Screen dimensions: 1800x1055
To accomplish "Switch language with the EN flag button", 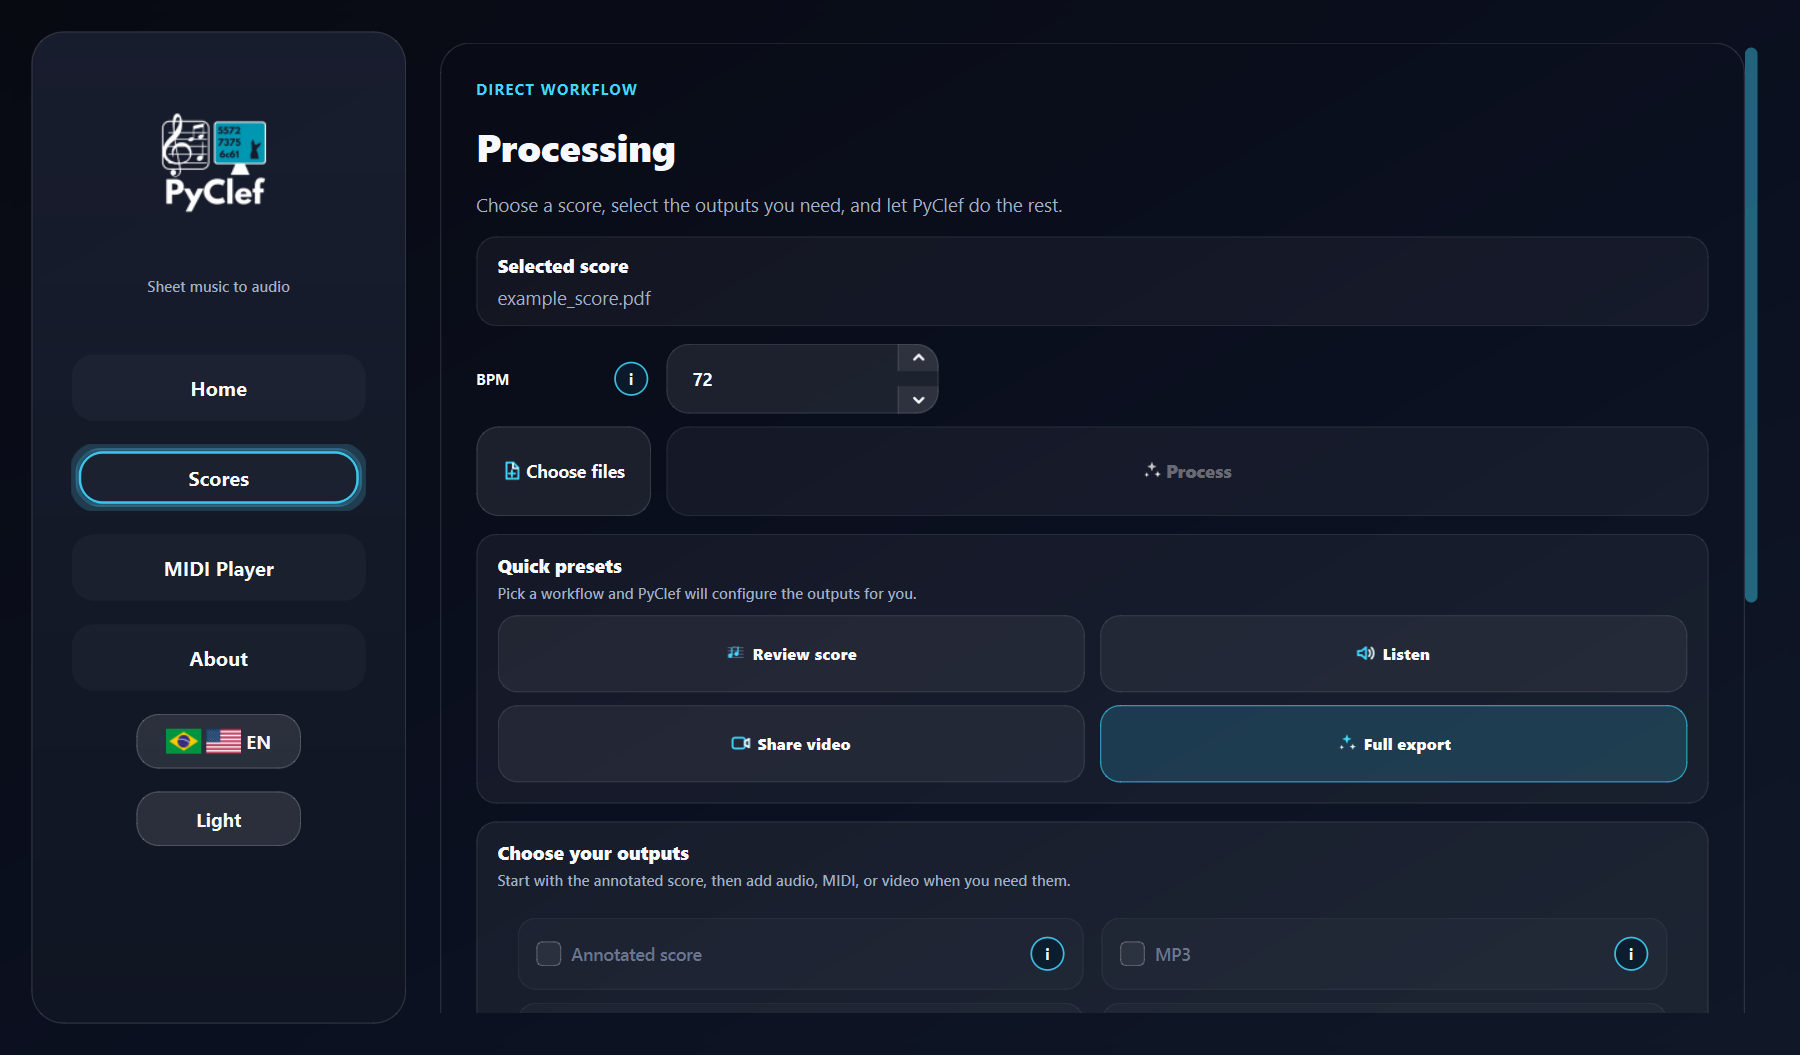I will pyautogui.click(x=218, y=742).
